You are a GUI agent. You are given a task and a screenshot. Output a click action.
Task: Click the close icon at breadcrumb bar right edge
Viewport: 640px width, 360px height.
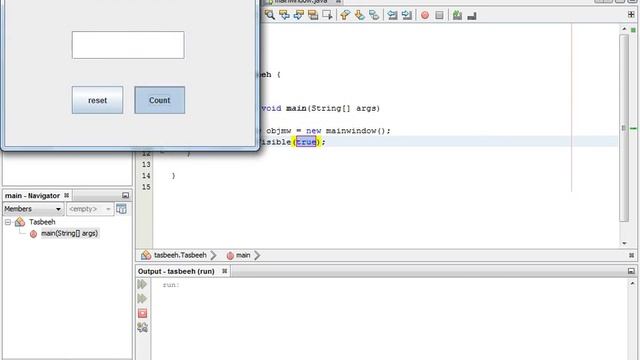(x=631, y=255)
